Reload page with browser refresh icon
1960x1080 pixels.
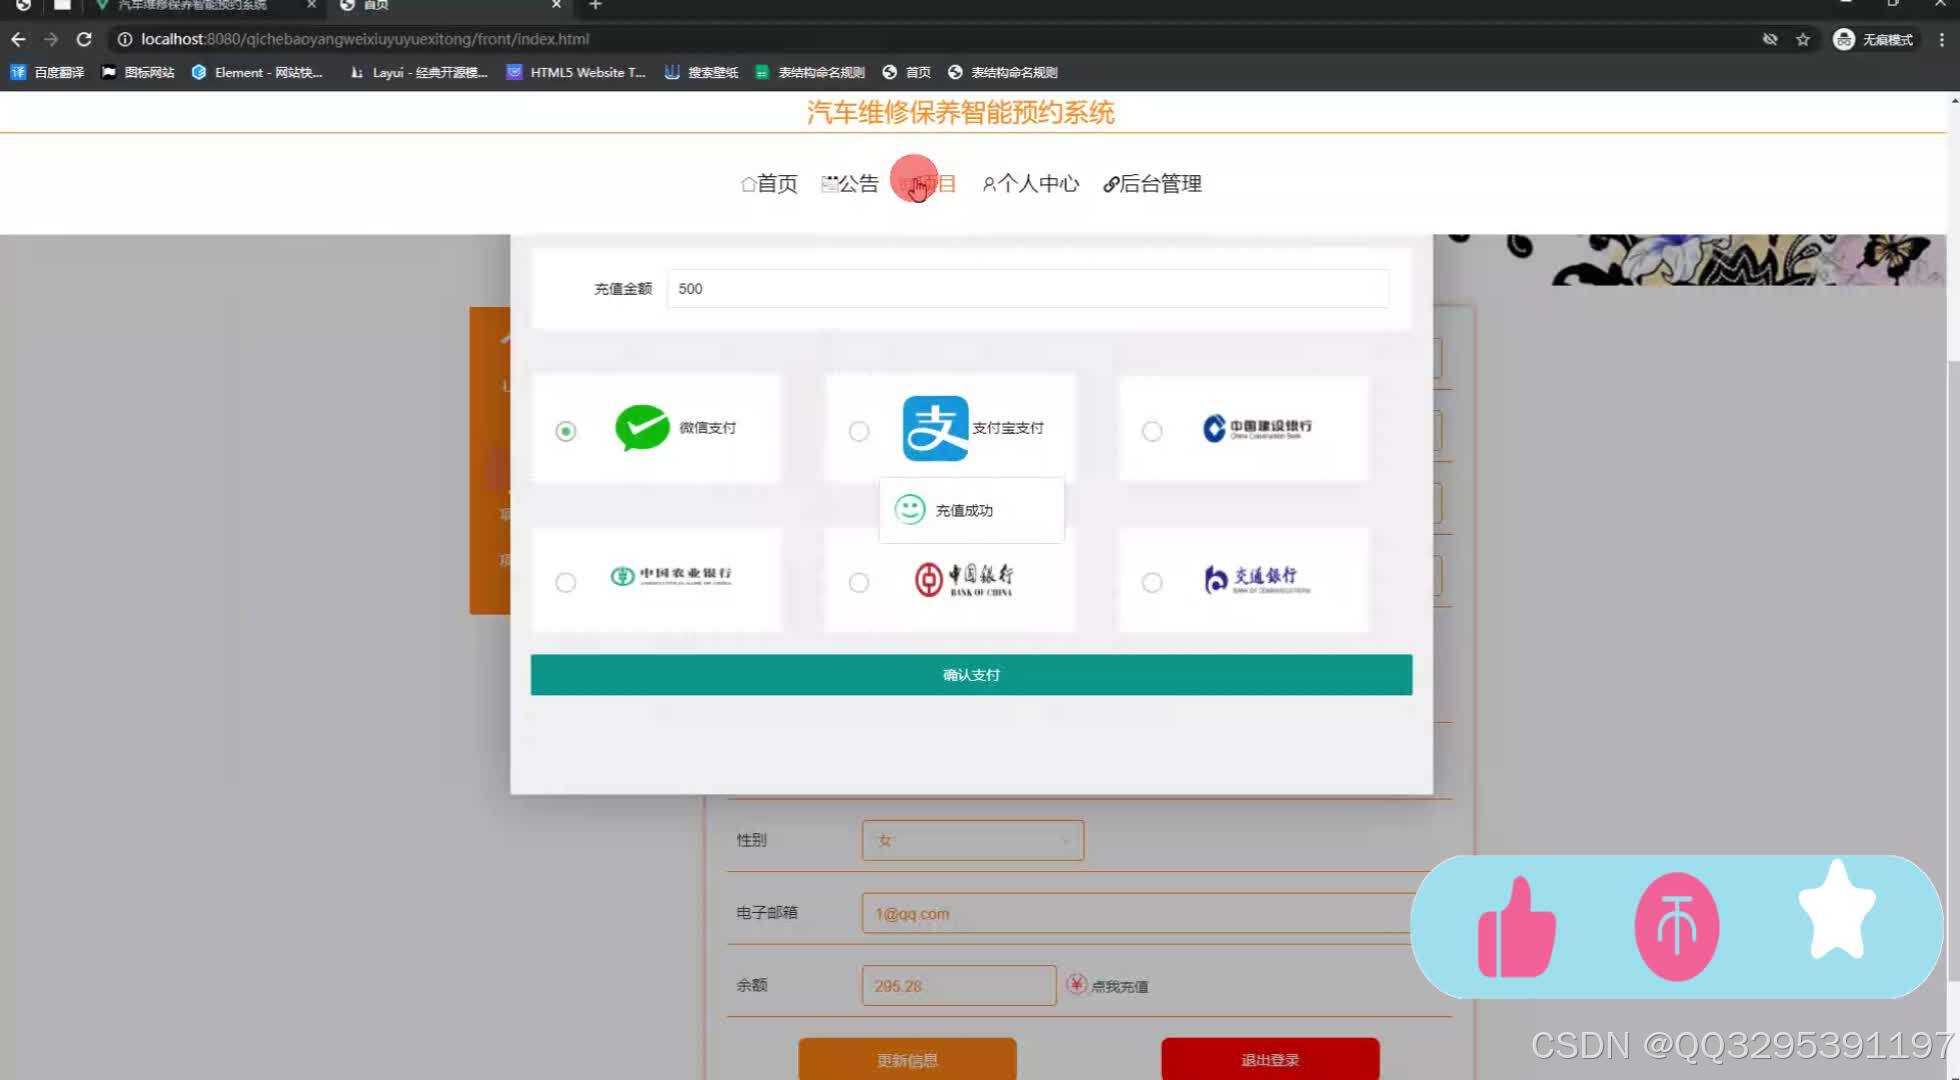(x=84, y=39)
